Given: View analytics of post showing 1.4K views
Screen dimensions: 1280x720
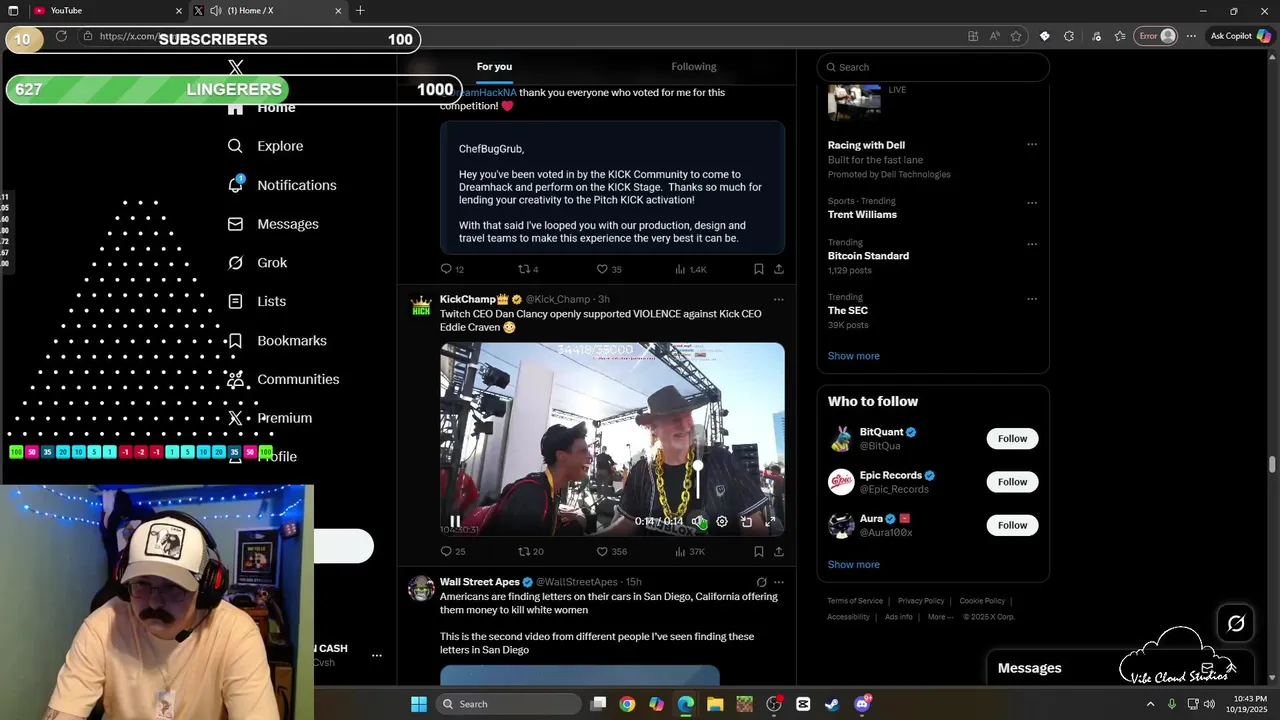Looking at the screenshot, I should pyautogui.click(x=691, y=269).
